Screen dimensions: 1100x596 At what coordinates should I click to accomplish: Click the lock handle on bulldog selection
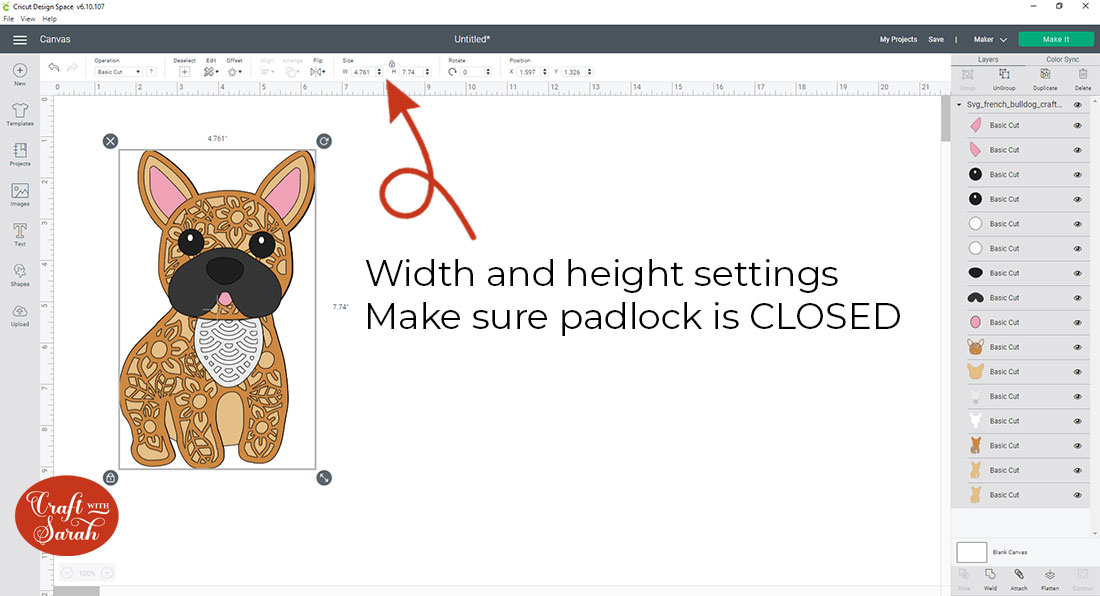click(x=110, y=478)
